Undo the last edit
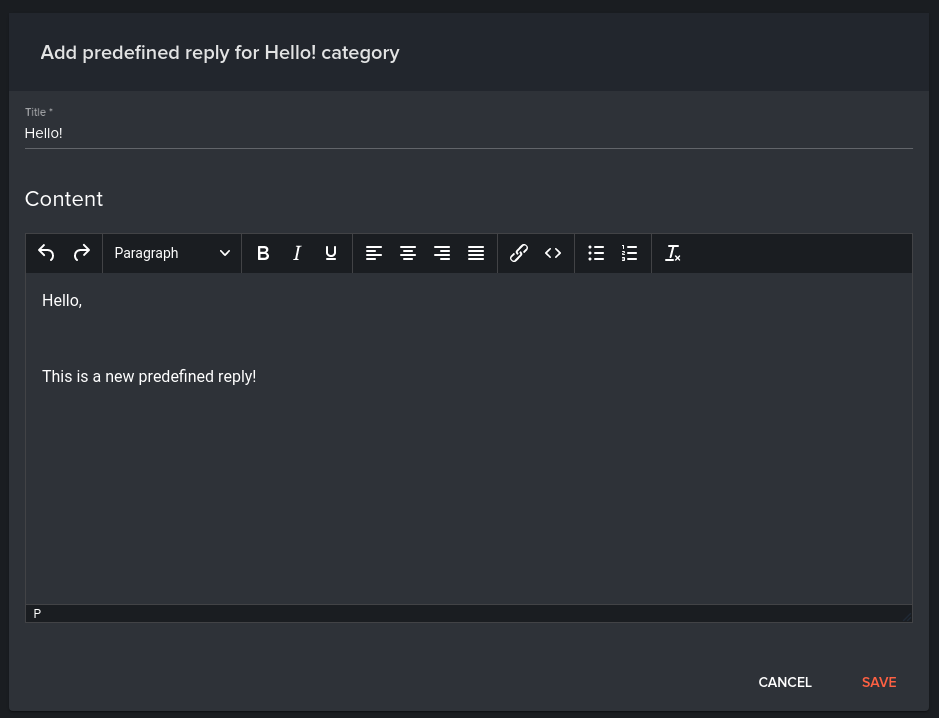Image resolution: width=939 pixels, height=718 pixels. pyautogui.click(x=46, y=253)
